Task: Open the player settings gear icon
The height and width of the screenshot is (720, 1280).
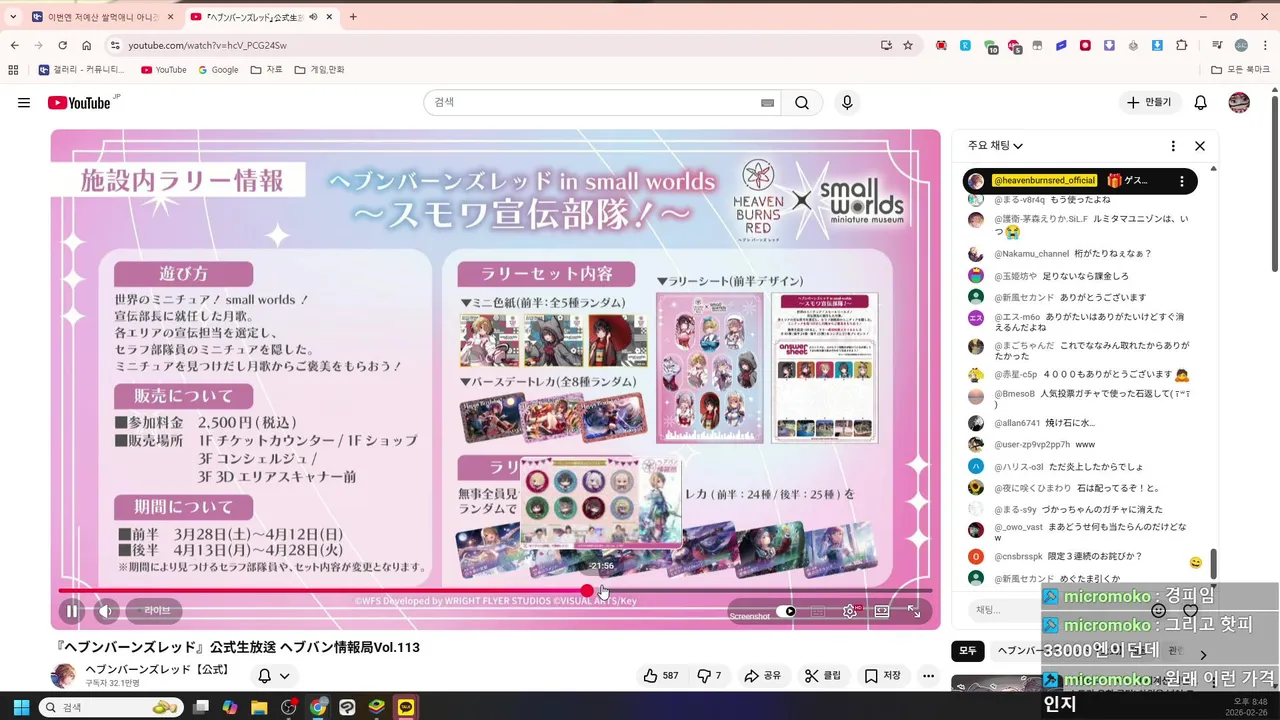Action: click(850, 611)
